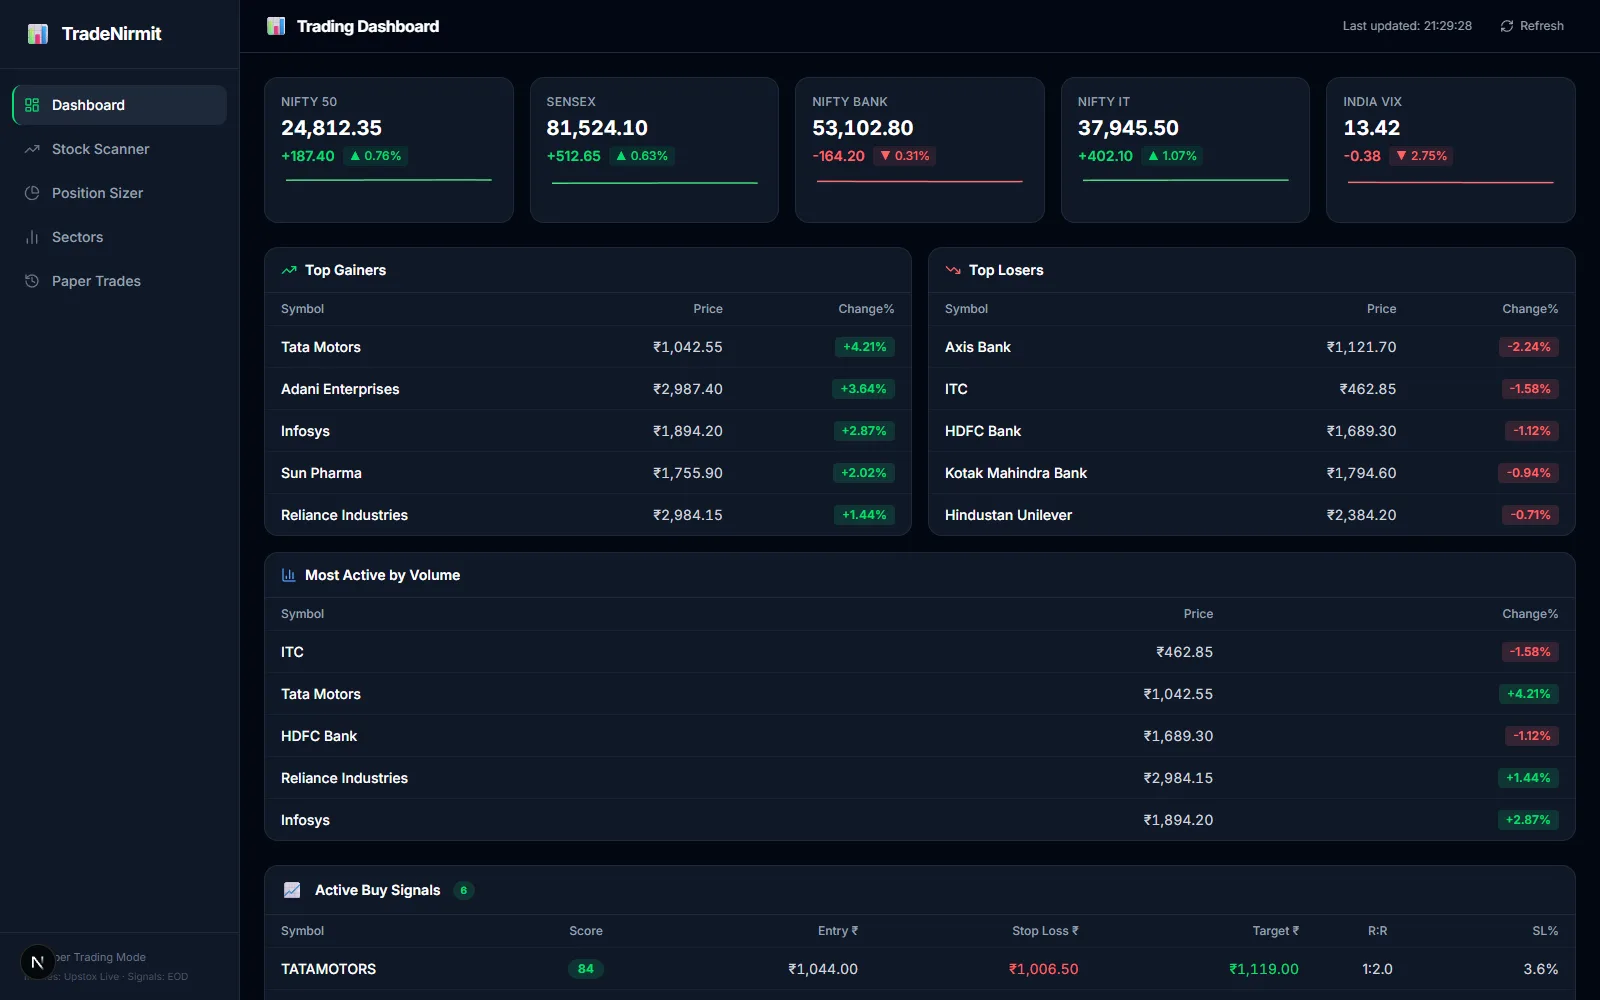
Task: Click the -2.24% change badge
Action: pyautogui.click(x=1529, y=347)
